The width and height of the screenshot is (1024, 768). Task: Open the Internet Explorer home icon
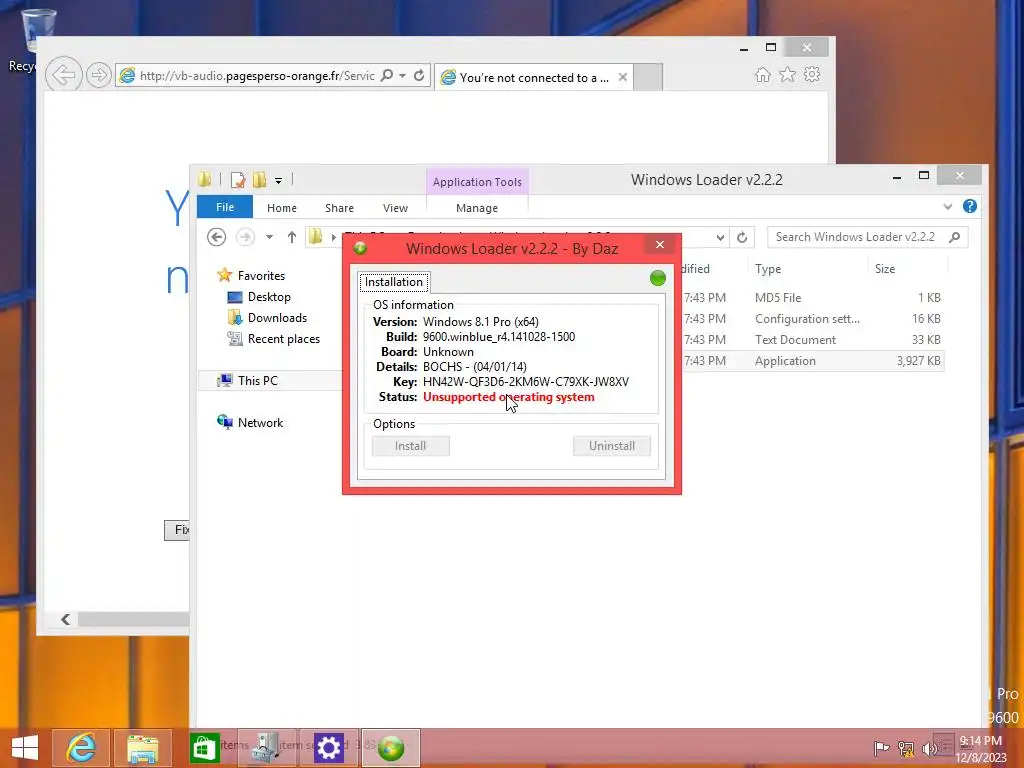point(762,75)
